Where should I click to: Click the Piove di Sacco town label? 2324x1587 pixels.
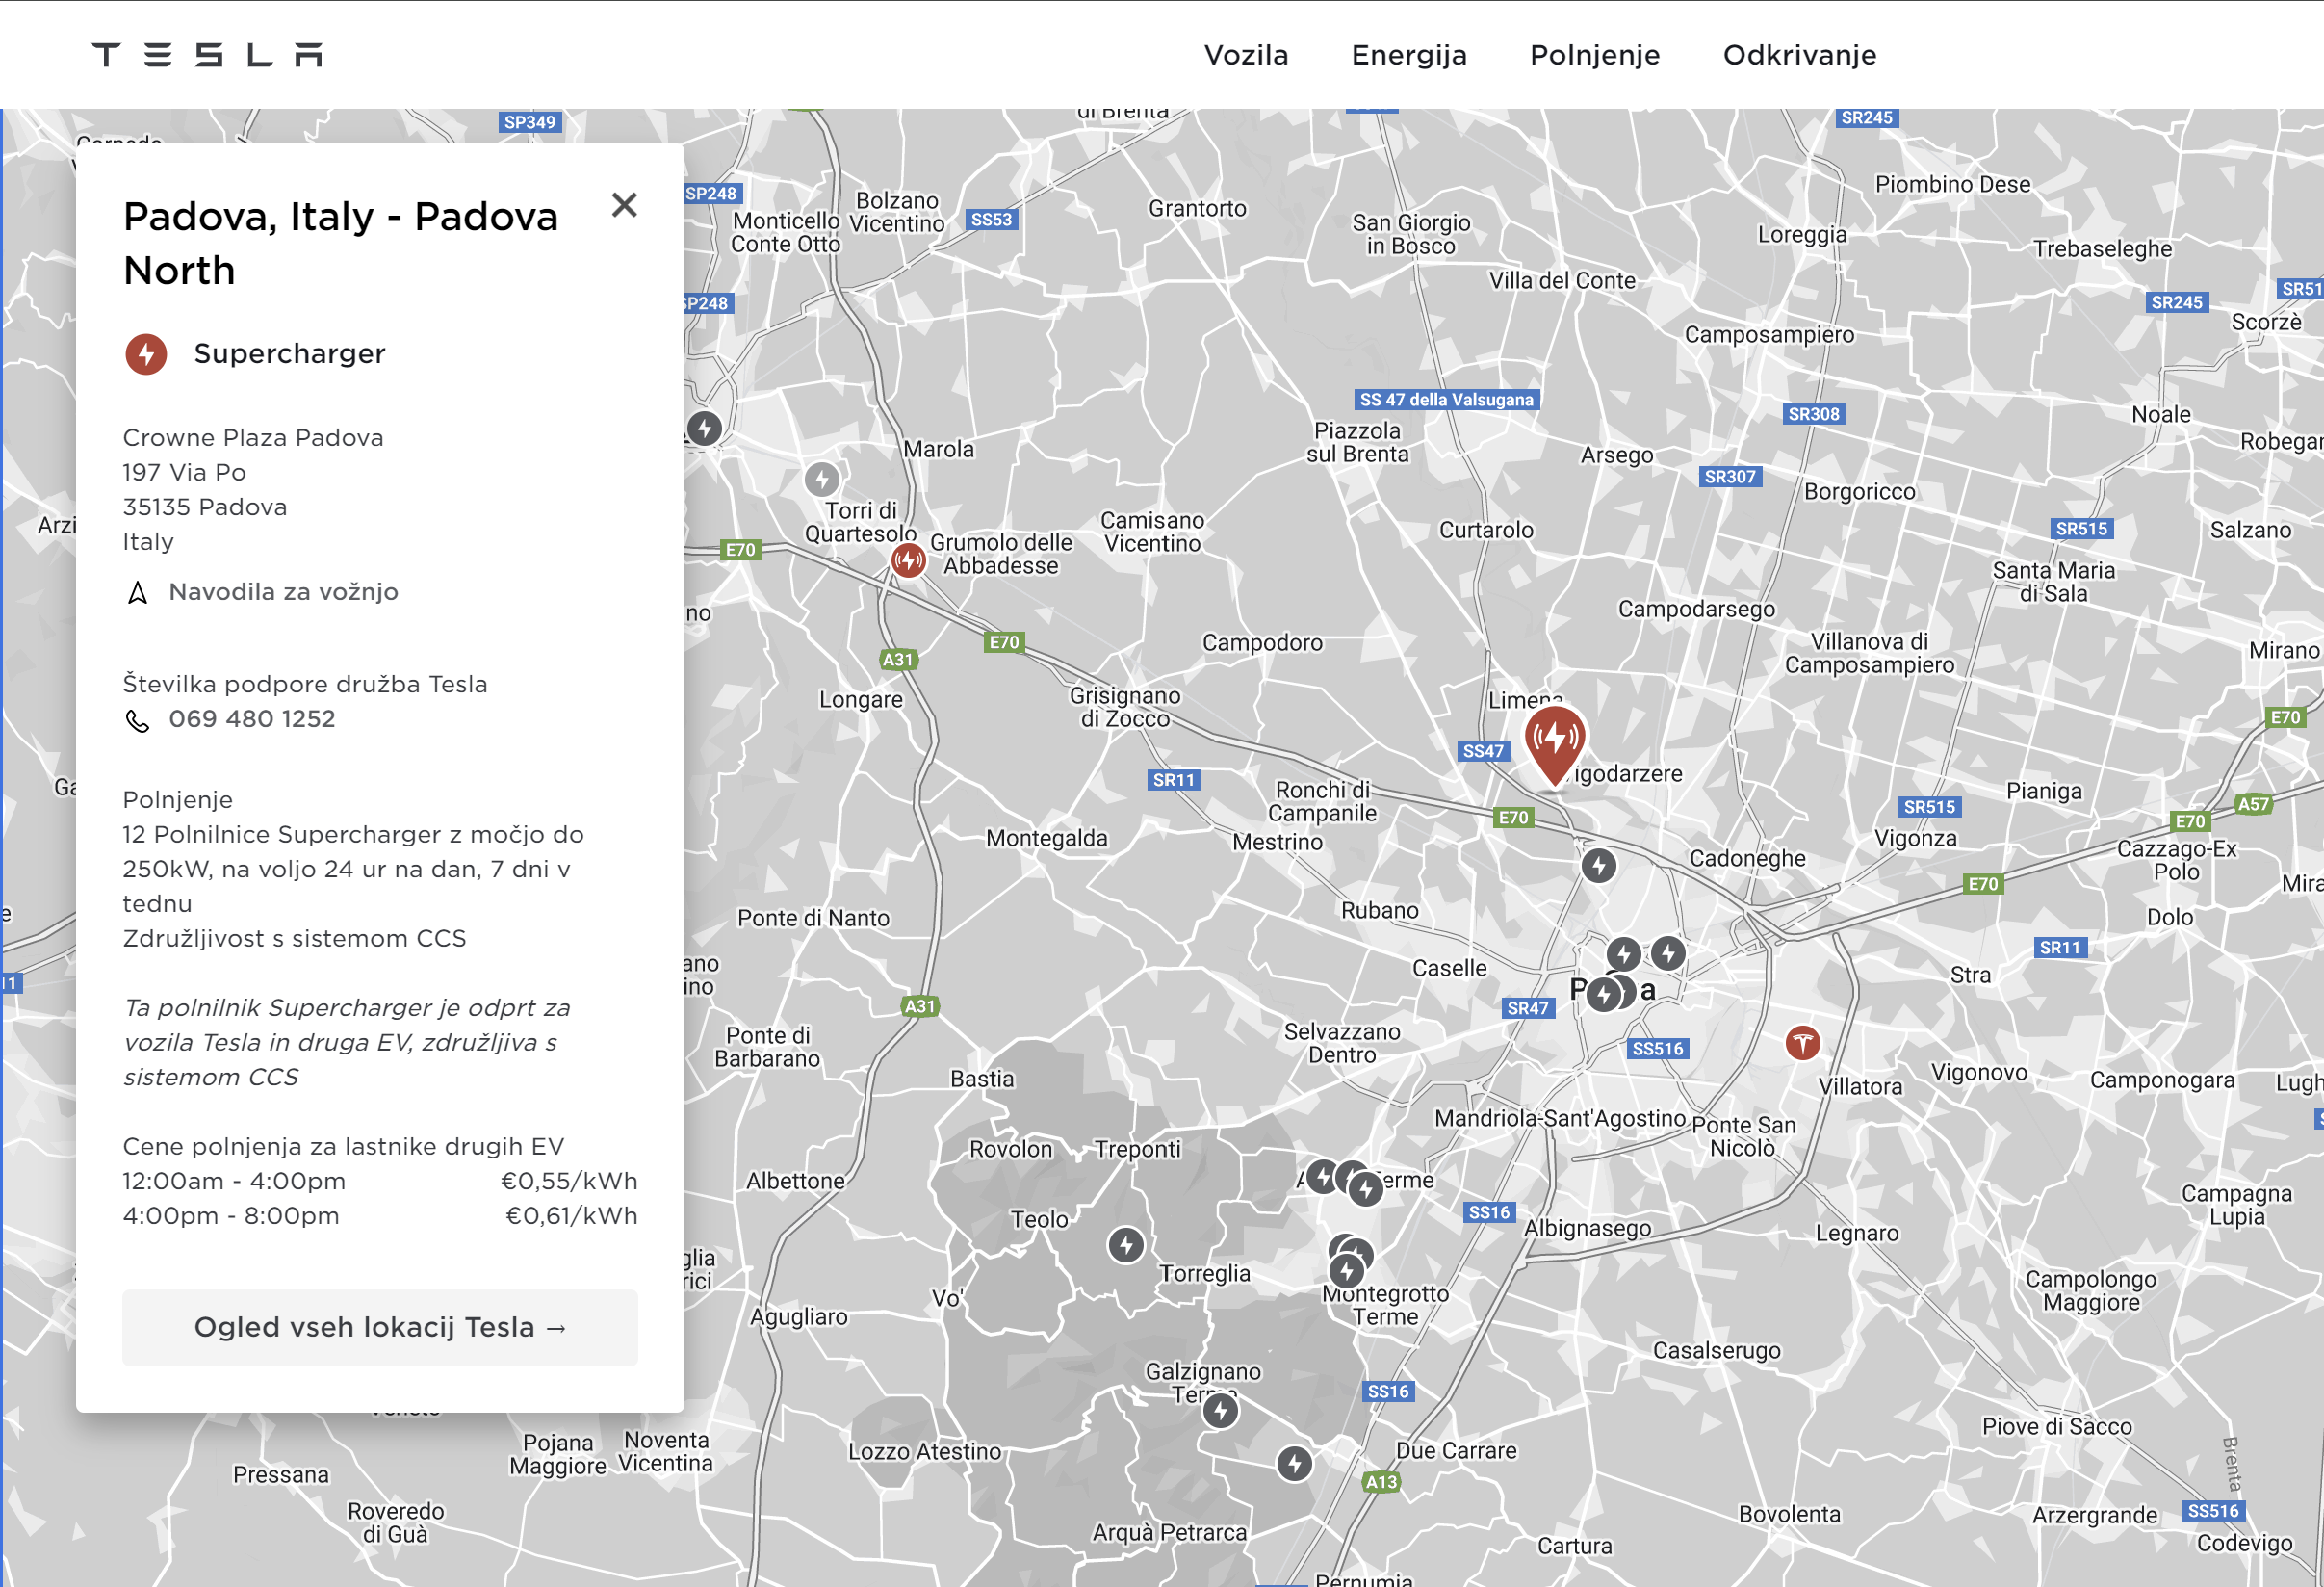[2057, 1427]
